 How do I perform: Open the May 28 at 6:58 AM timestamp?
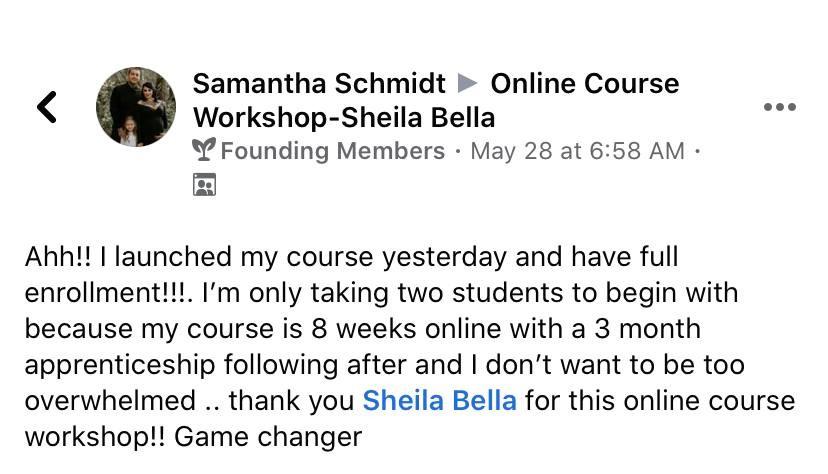tap(577, 151)
